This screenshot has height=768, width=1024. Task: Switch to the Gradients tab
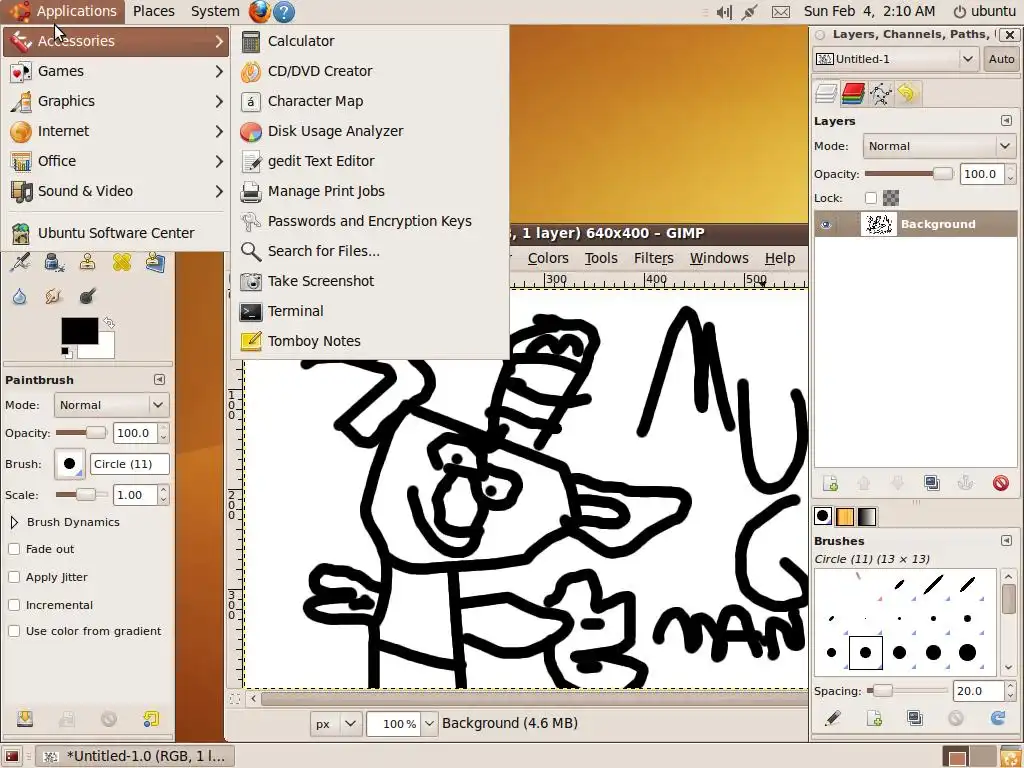(867, 517)
